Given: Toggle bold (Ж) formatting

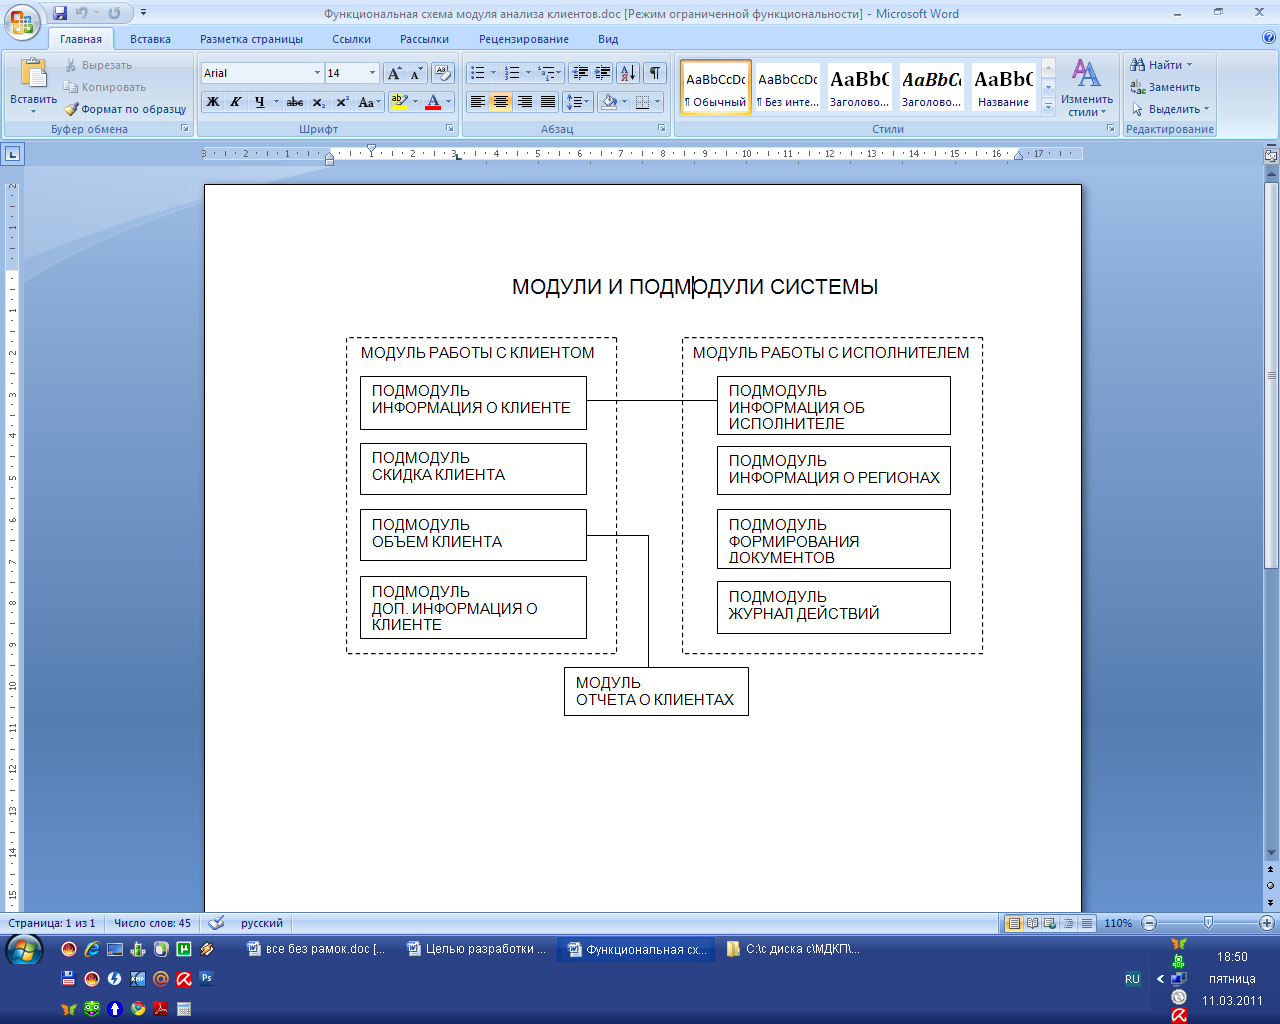Looking at the screenshot, I should point(212,102).
